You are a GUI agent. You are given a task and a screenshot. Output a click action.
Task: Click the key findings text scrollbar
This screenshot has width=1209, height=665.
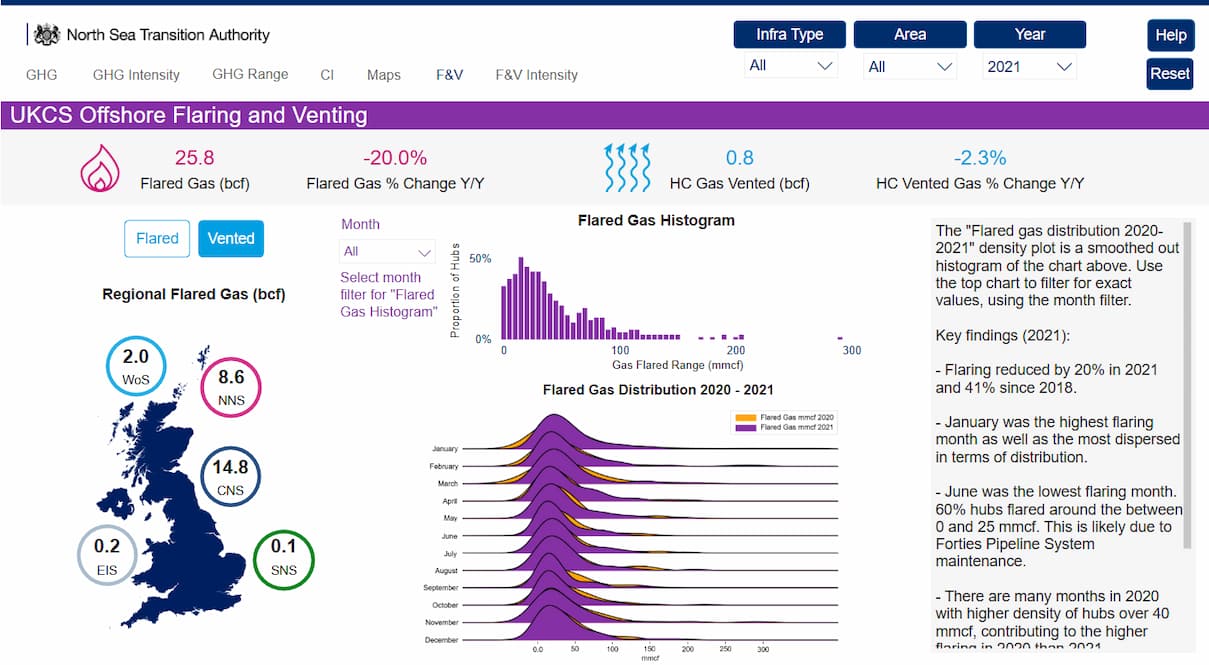click(1188, 385)
